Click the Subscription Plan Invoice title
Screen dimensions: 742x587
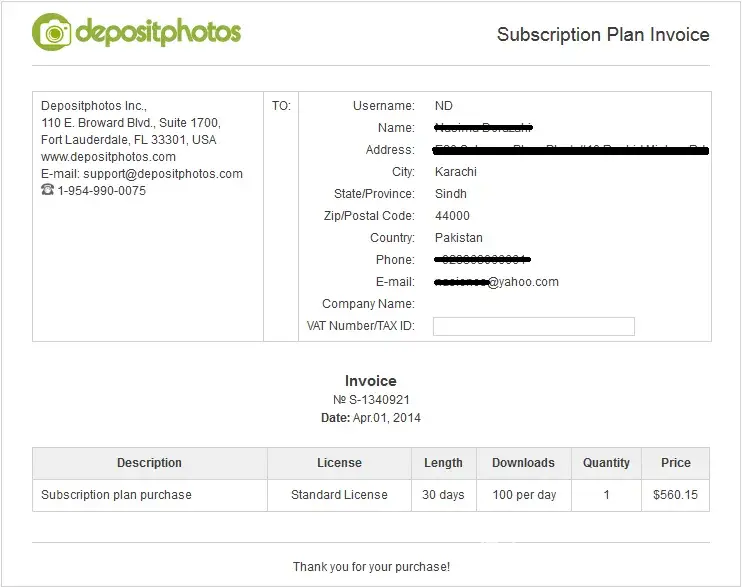(603, 35)
